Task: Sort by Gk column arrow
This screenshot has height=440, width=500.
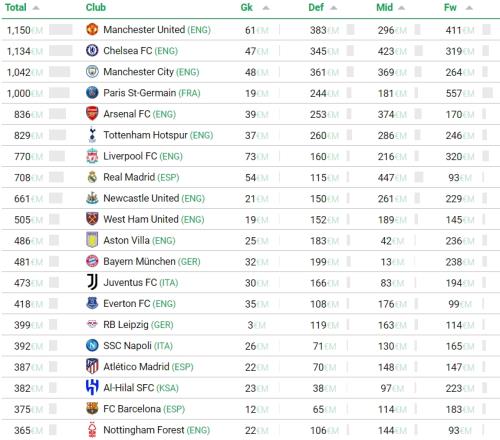Action: pos(266,8)
